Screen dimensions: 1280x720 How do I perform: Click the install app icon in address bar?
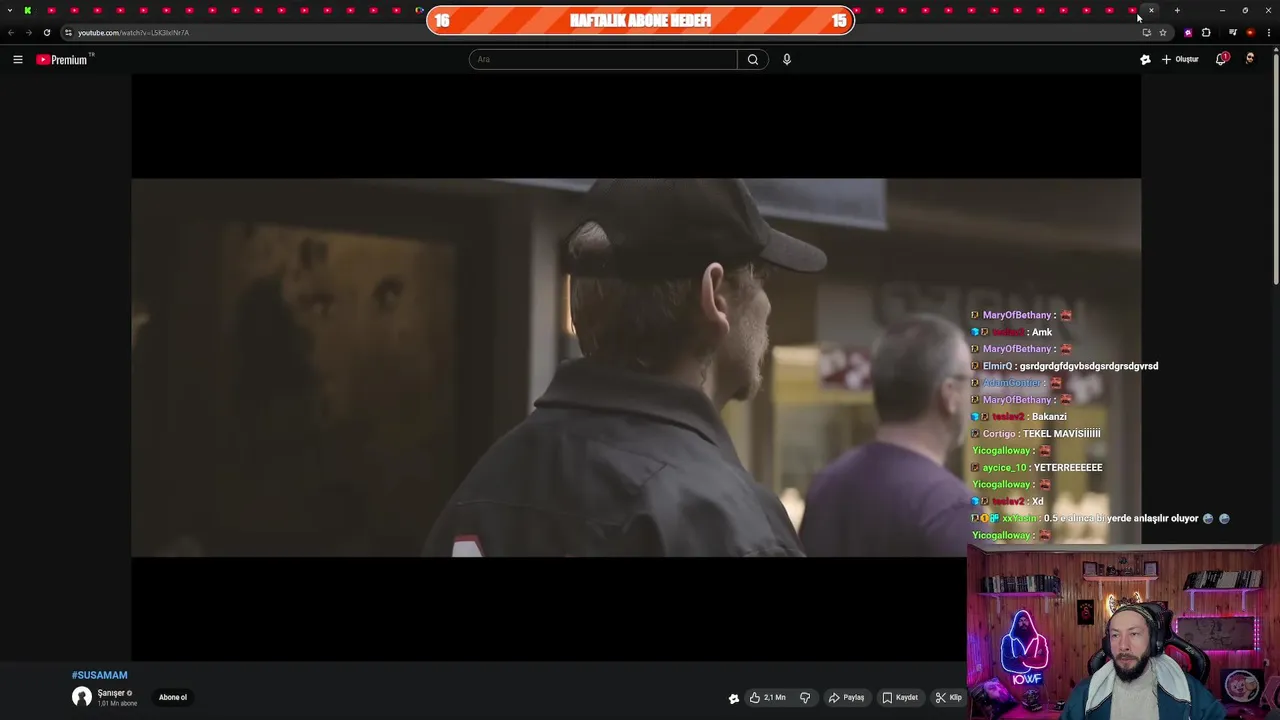(x=1146, y=32)
